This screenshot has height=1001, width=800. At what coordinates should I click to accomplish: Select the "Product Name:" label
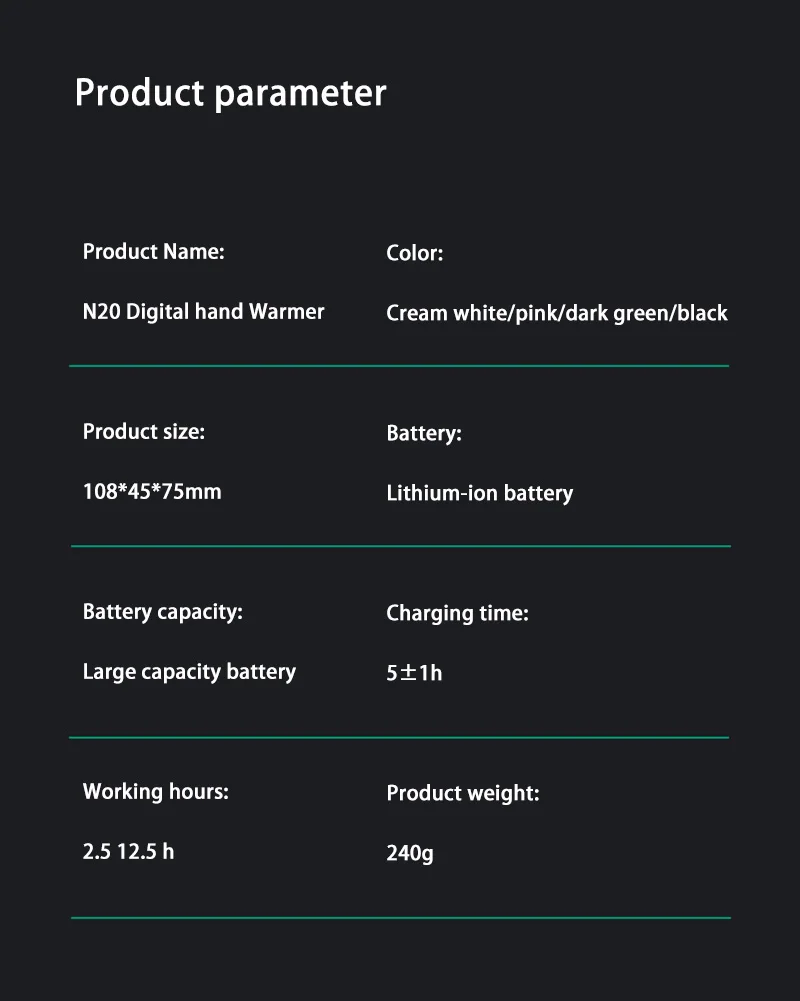pos(153,252)
